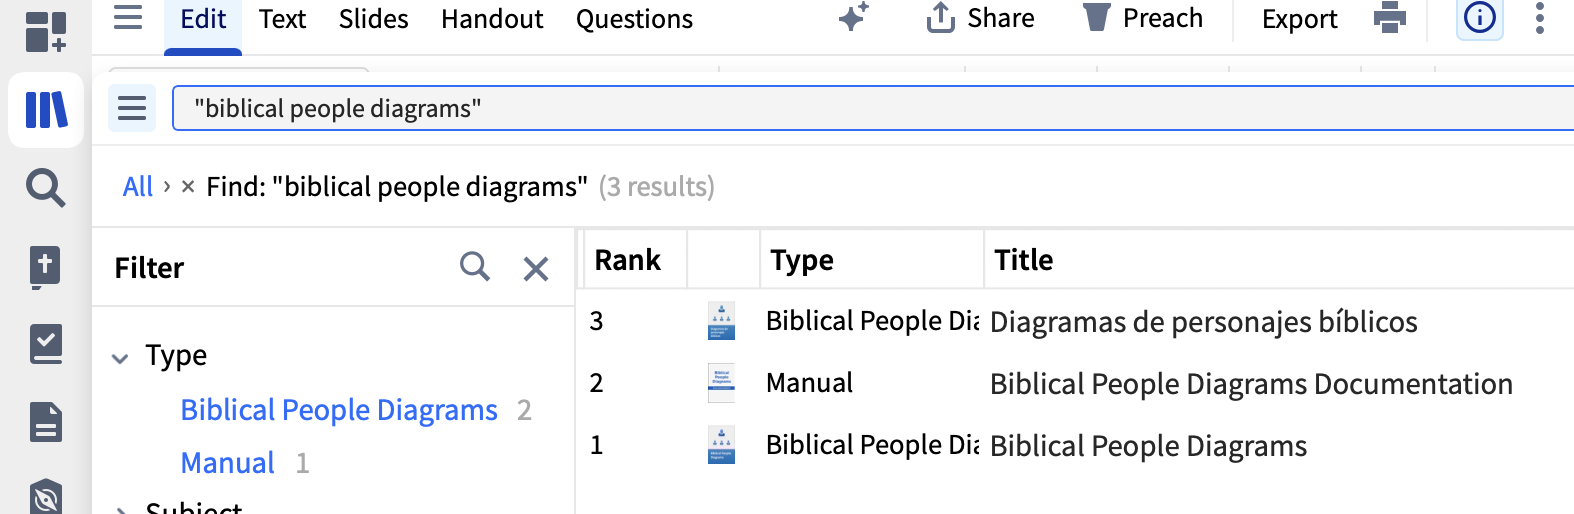Open the top hamburger menu
The width and height of the screenshot is (1574, 514).
tap(128, 18)
